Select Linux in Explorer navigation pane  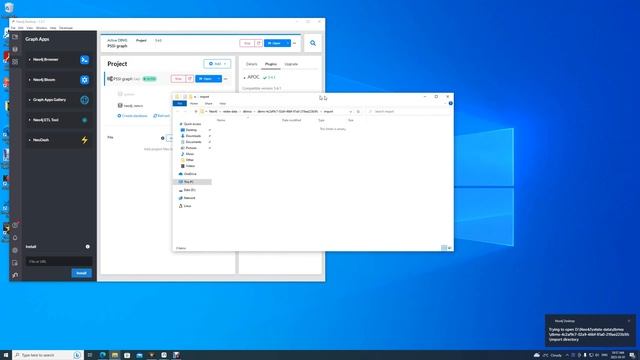pyautogui.click(x=187, y=206)
